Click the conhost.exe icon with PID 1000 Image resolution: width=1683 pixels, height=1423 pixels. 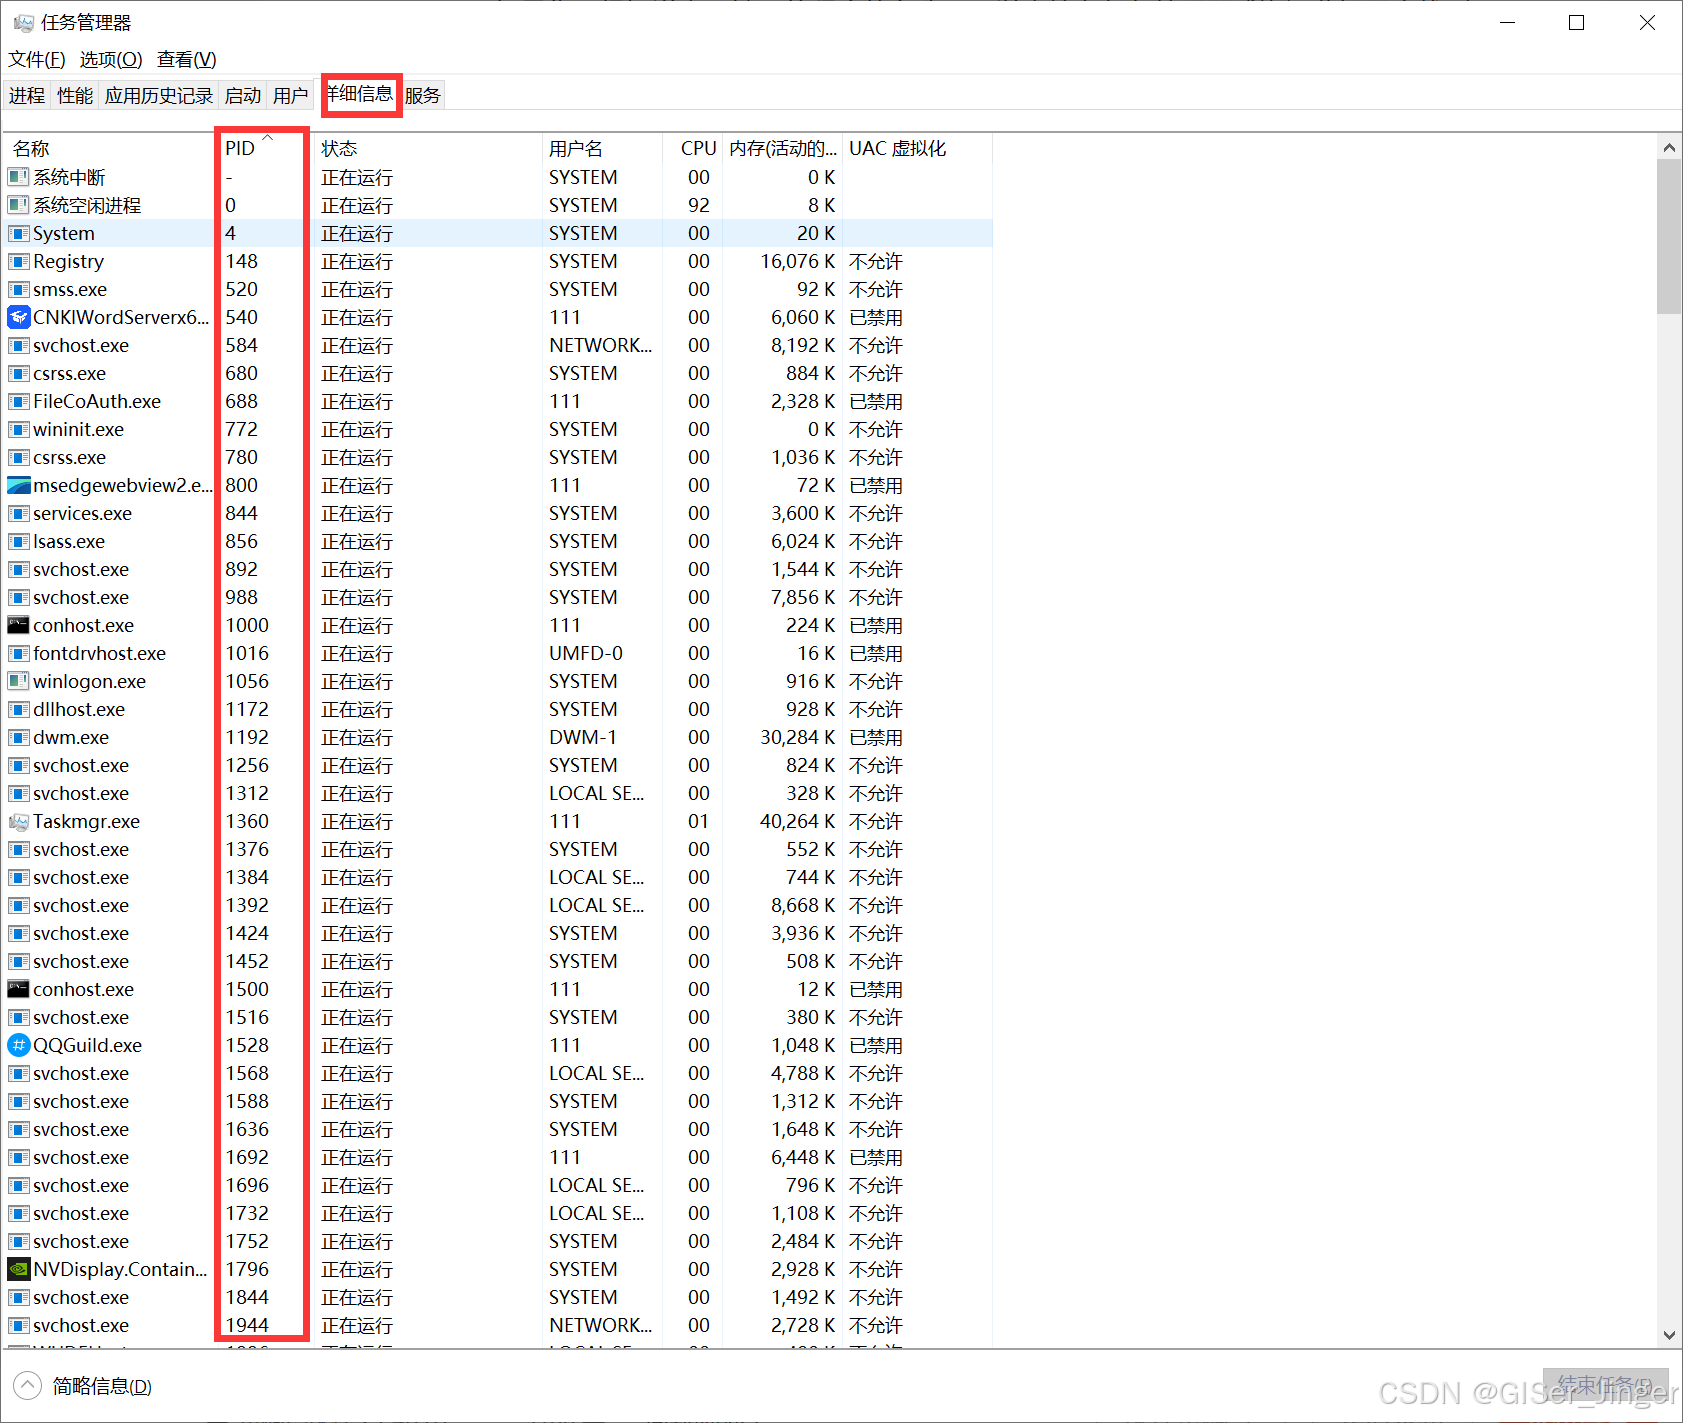click(x=18, y=625)
